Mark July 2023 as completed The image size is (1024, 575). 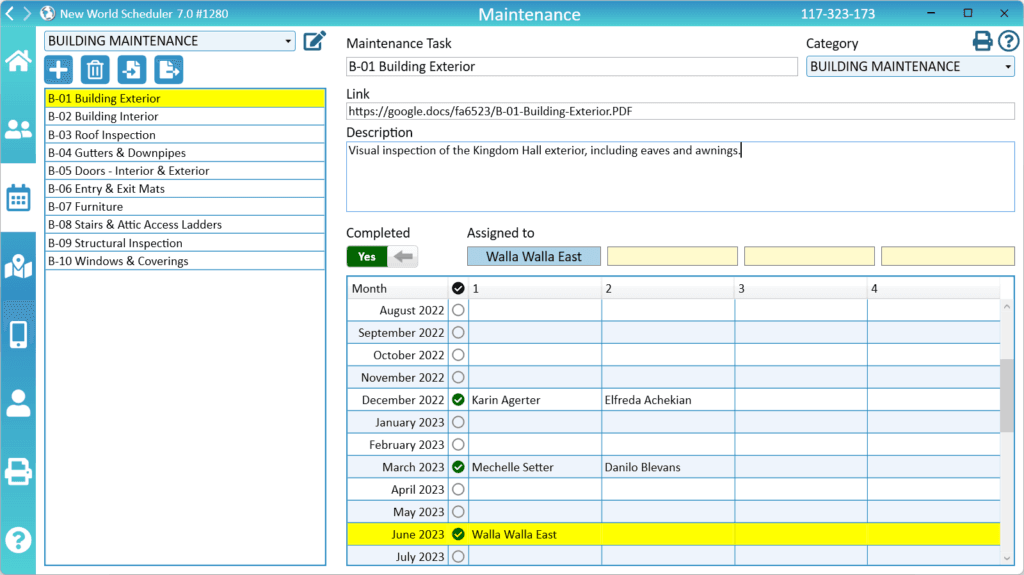pyautogui.click(x=458, y=557)
